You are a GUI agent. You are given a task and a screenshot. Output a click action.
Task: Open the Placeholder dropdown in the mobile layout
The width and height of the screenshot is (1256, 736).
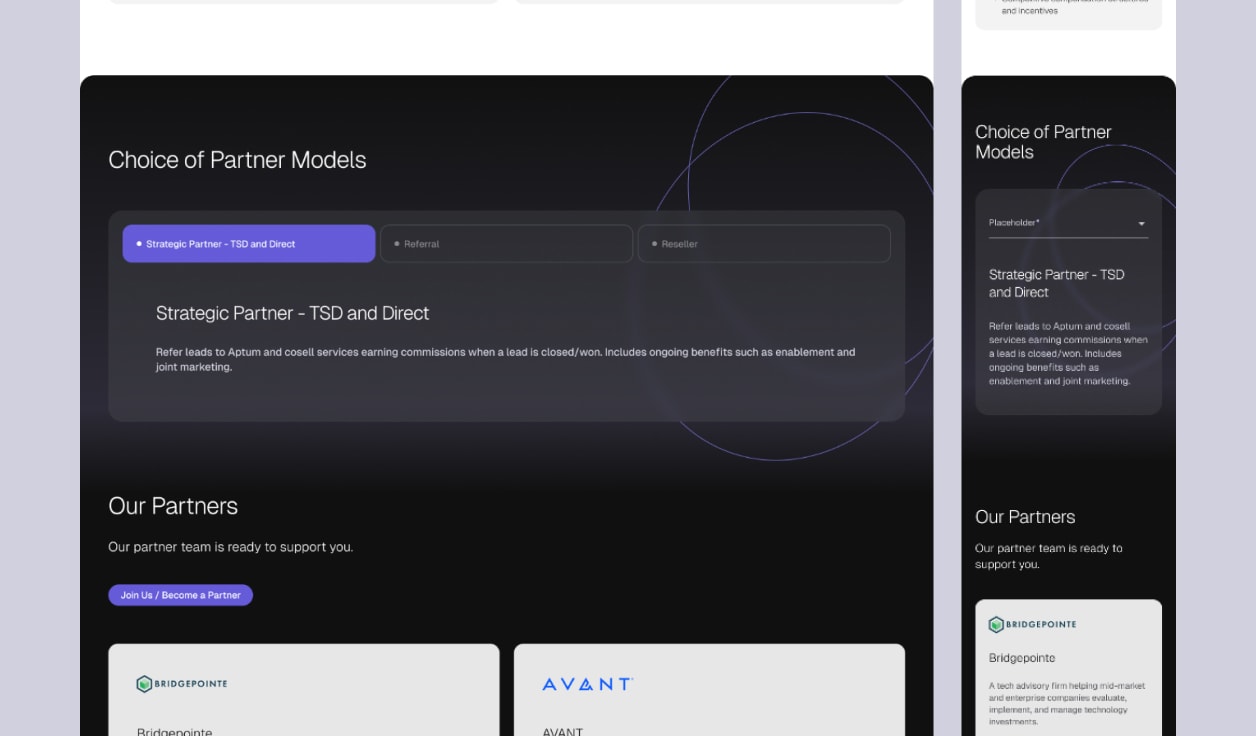coord(1068,223)
